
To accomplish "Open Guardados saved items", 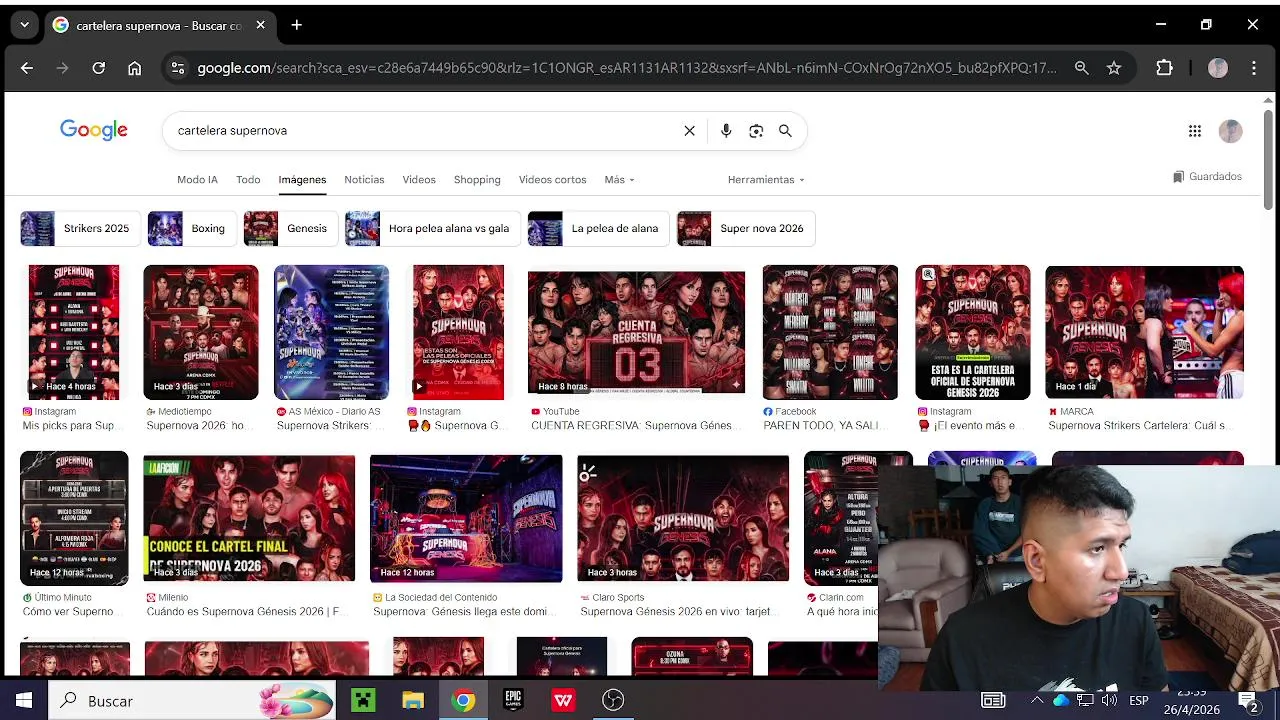I will (x=1207, y=177).
